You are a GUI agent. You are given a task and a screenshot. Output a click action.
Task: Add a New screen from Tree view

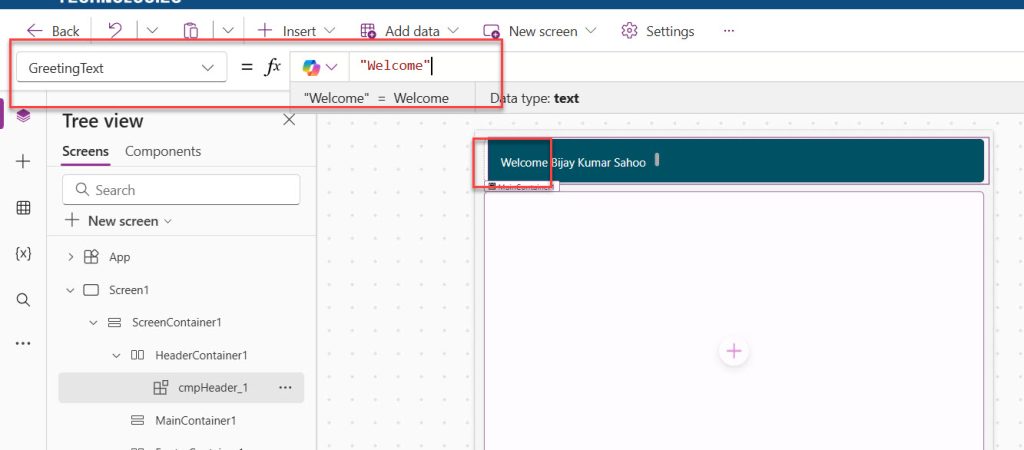118,221
